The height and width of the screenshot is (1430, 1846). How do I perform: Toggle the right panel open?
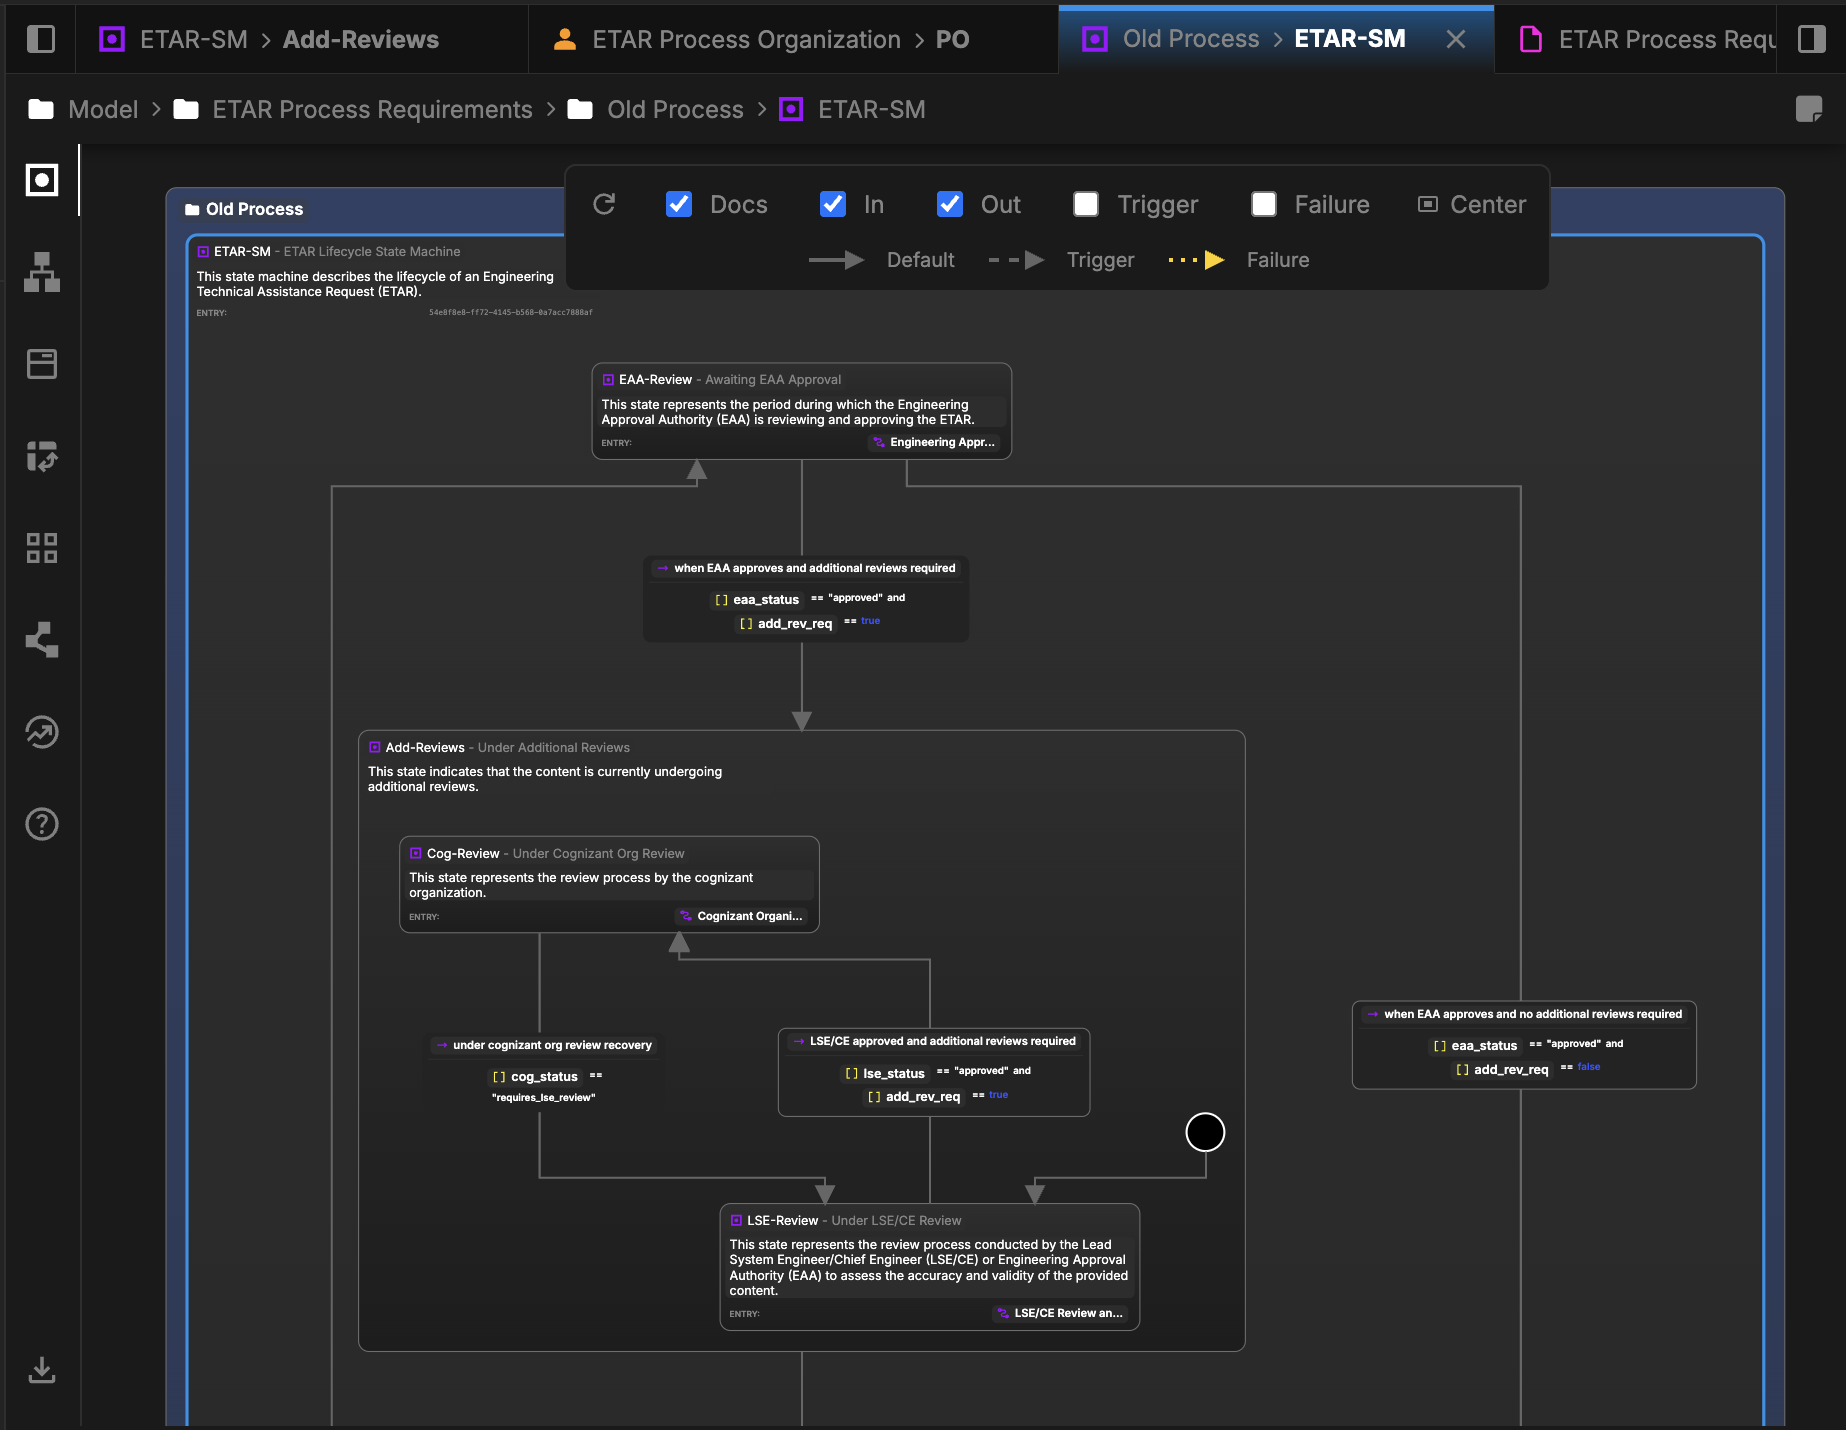(x=1812, y=39)
